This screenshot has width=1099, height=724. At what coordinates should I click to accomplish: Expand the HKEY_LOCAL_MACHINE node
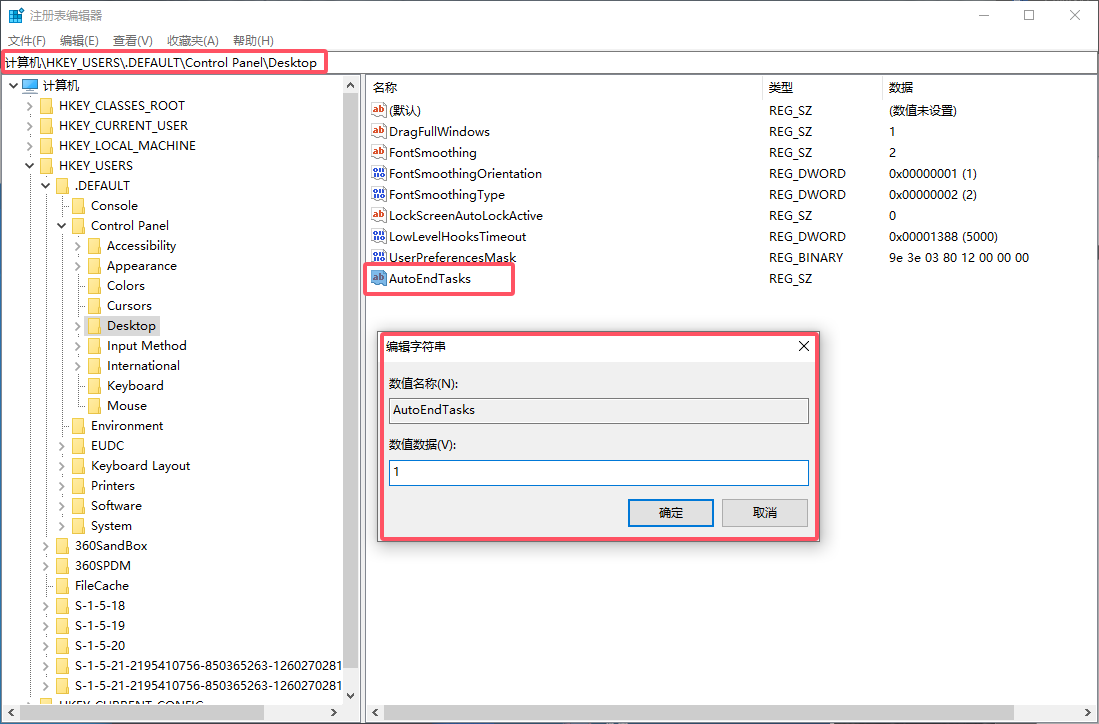coord(30,145)
